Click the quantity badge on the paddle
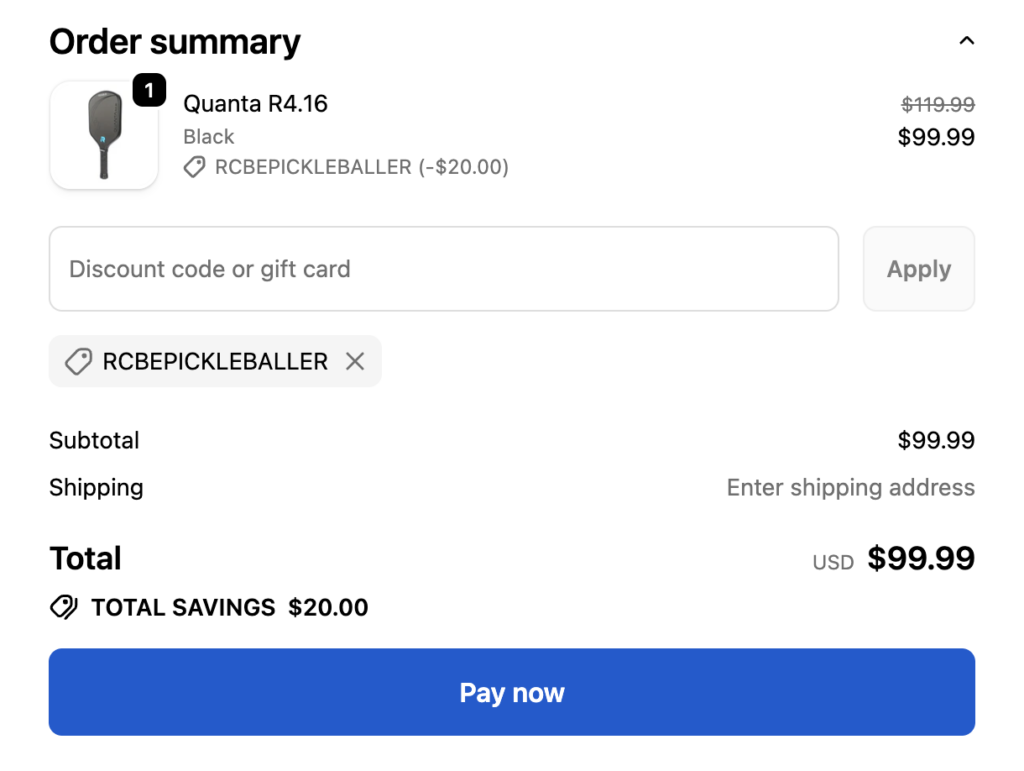Screen dimensions: 1024x771 coord(149,91)
